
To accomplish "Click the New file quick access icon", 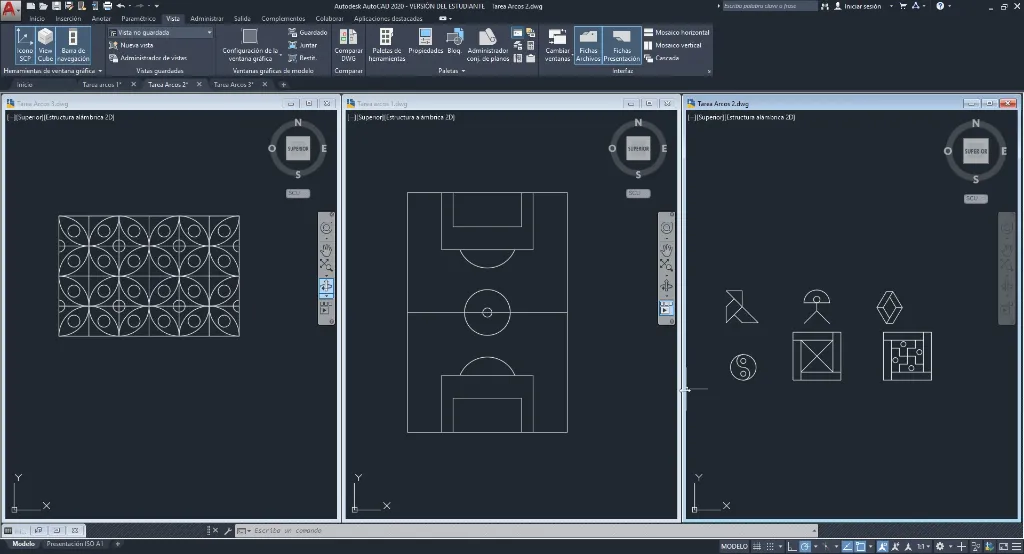I will click(x=31, y=6).
